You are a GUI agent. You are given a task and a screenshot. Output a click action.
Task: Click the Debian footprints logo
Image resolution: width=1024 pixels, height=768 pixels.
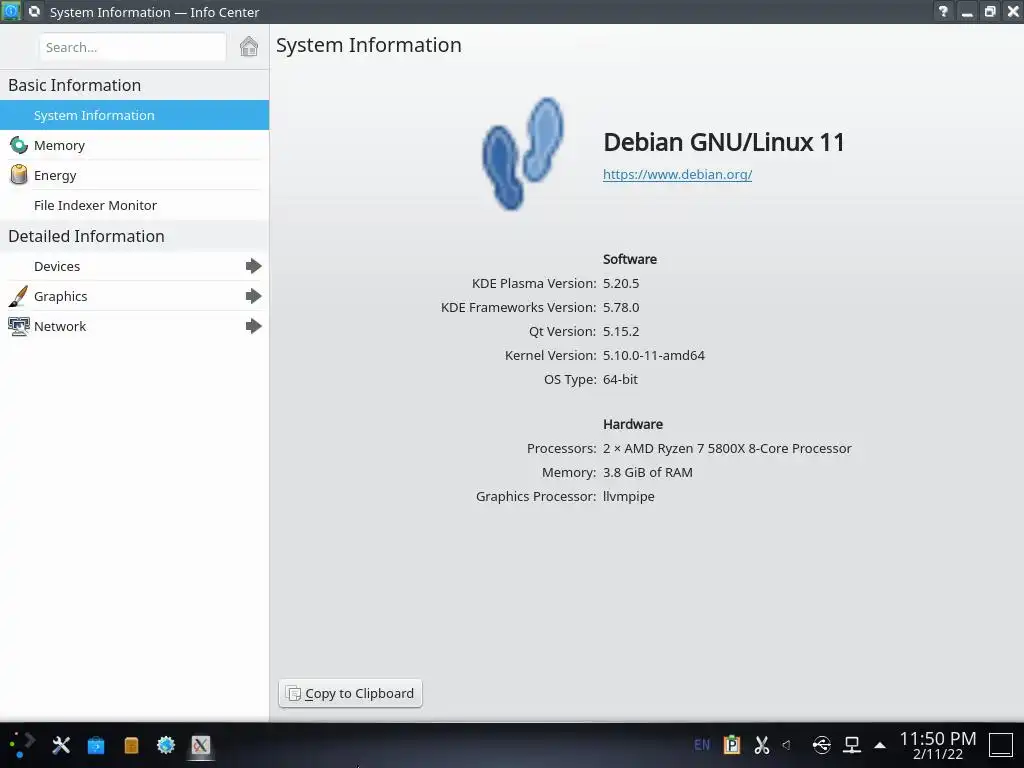click(x=522, y=154)
